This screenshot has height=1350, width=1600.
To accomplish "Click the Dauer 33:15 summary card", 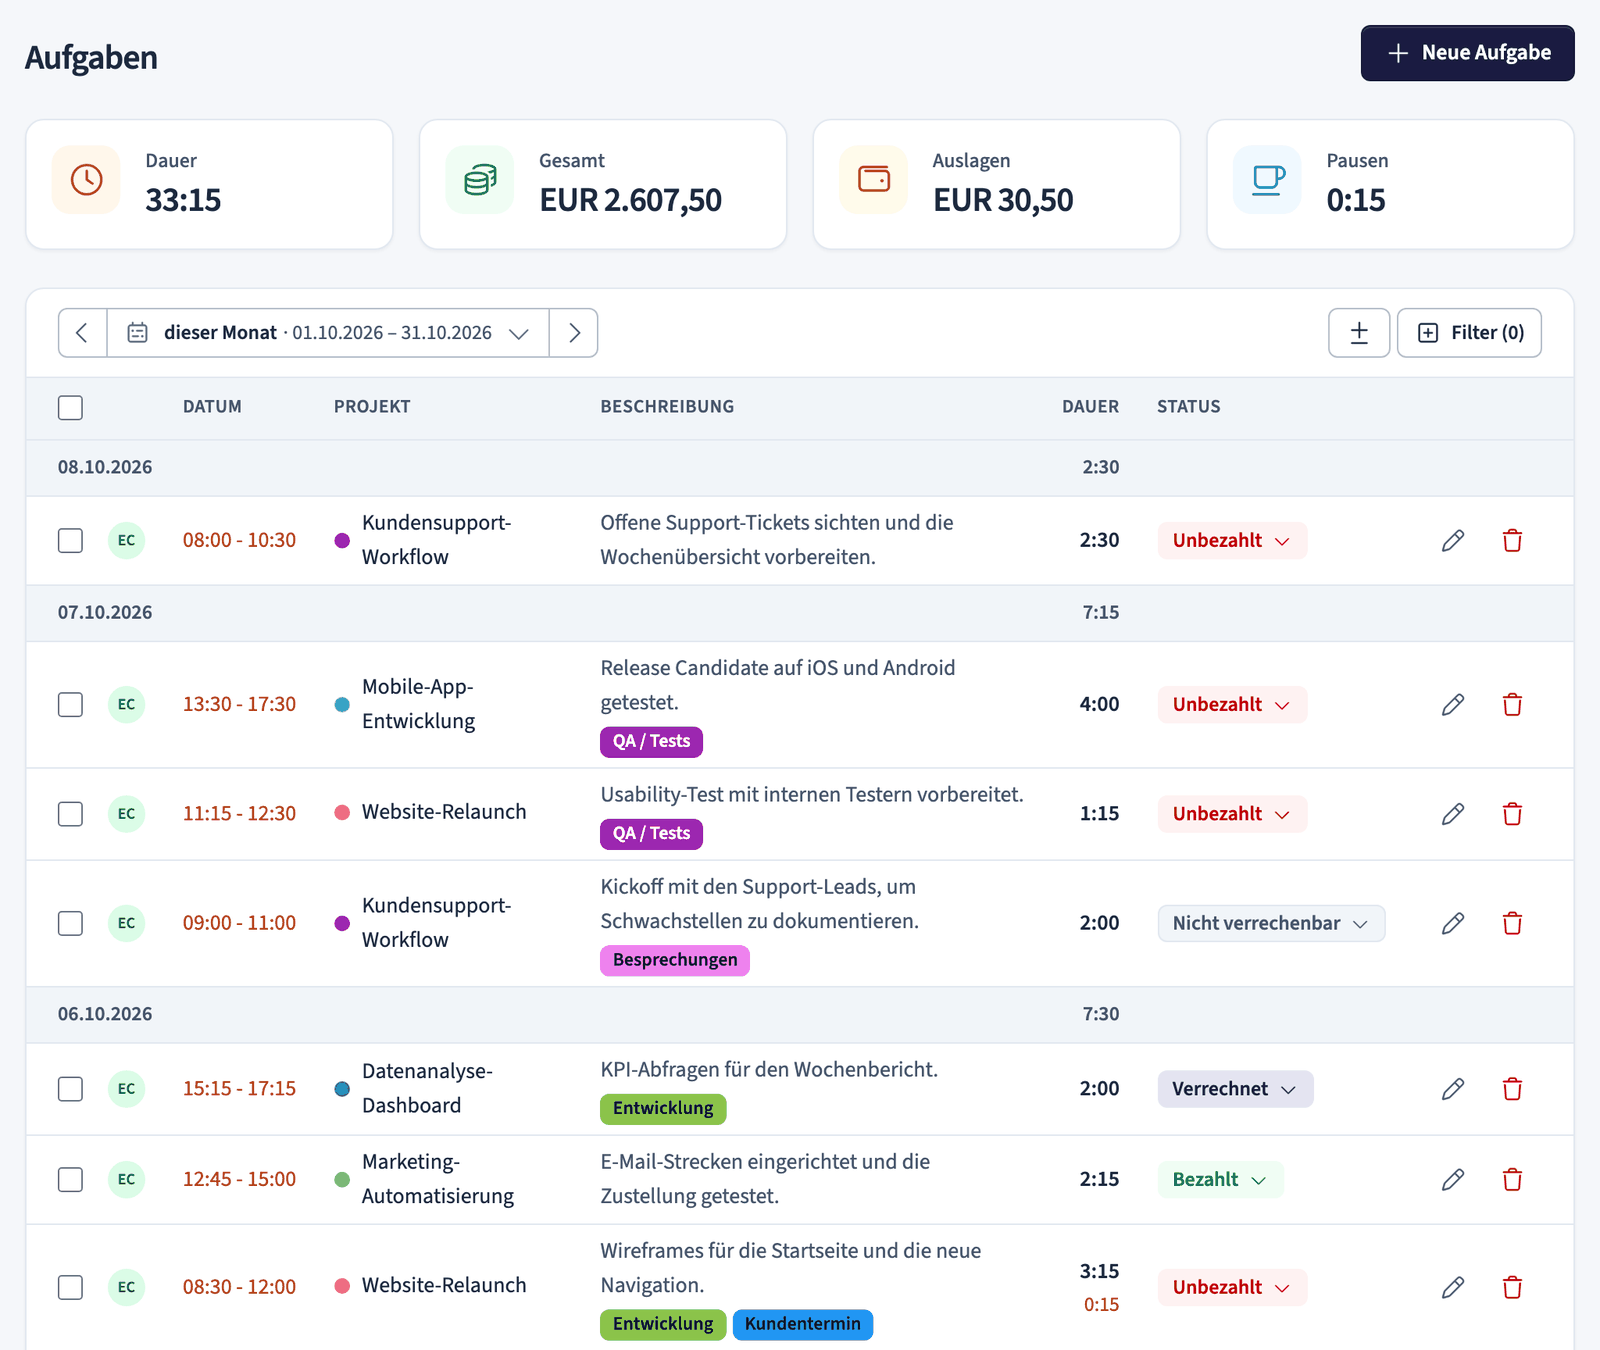I will pos(209,184).
